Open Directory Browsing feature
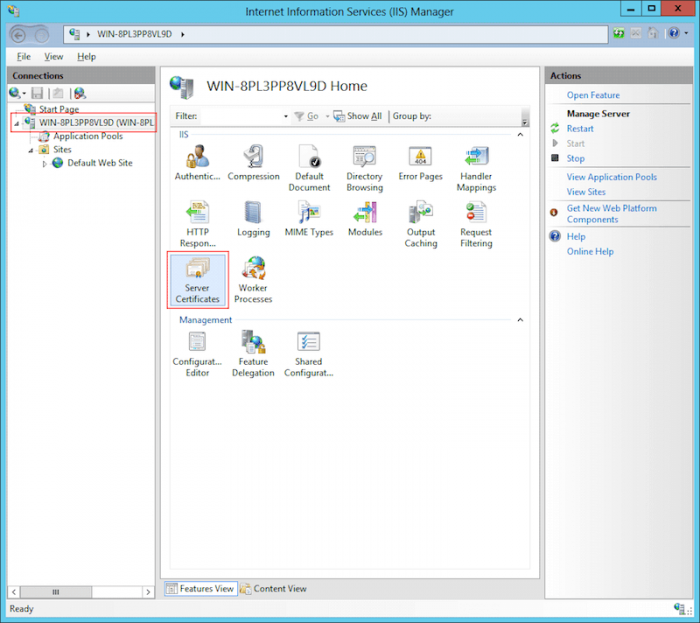The image size is (700, 623). tap(364, 163)
